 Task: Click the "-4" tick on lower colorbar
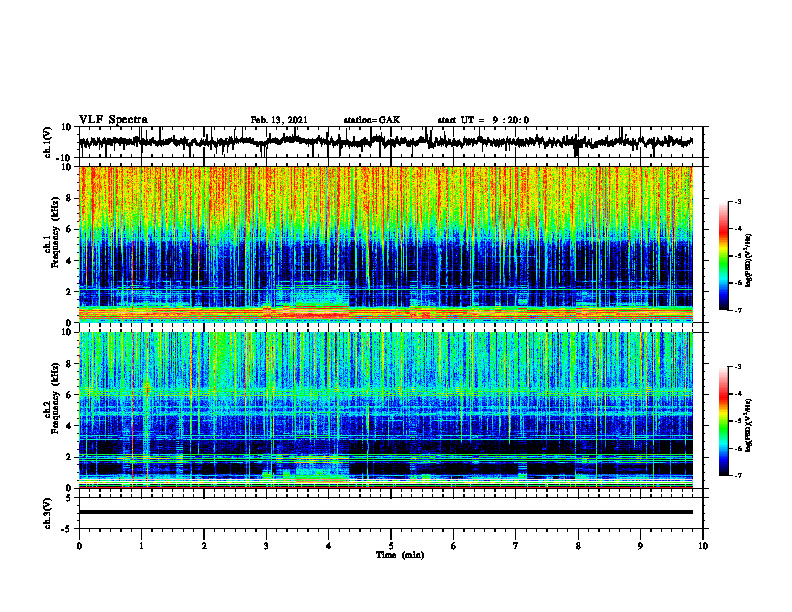[738, 394]
